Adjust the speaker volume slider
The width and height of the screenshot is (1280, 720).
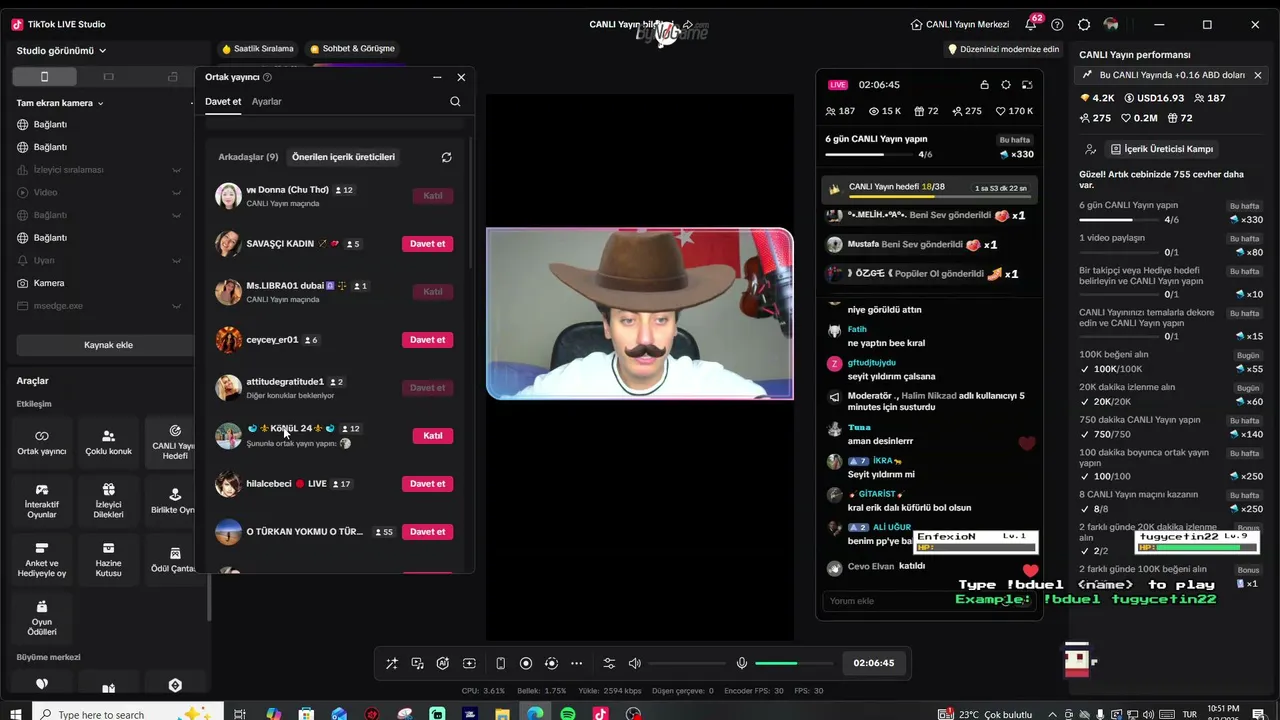(x=688, y=663)
